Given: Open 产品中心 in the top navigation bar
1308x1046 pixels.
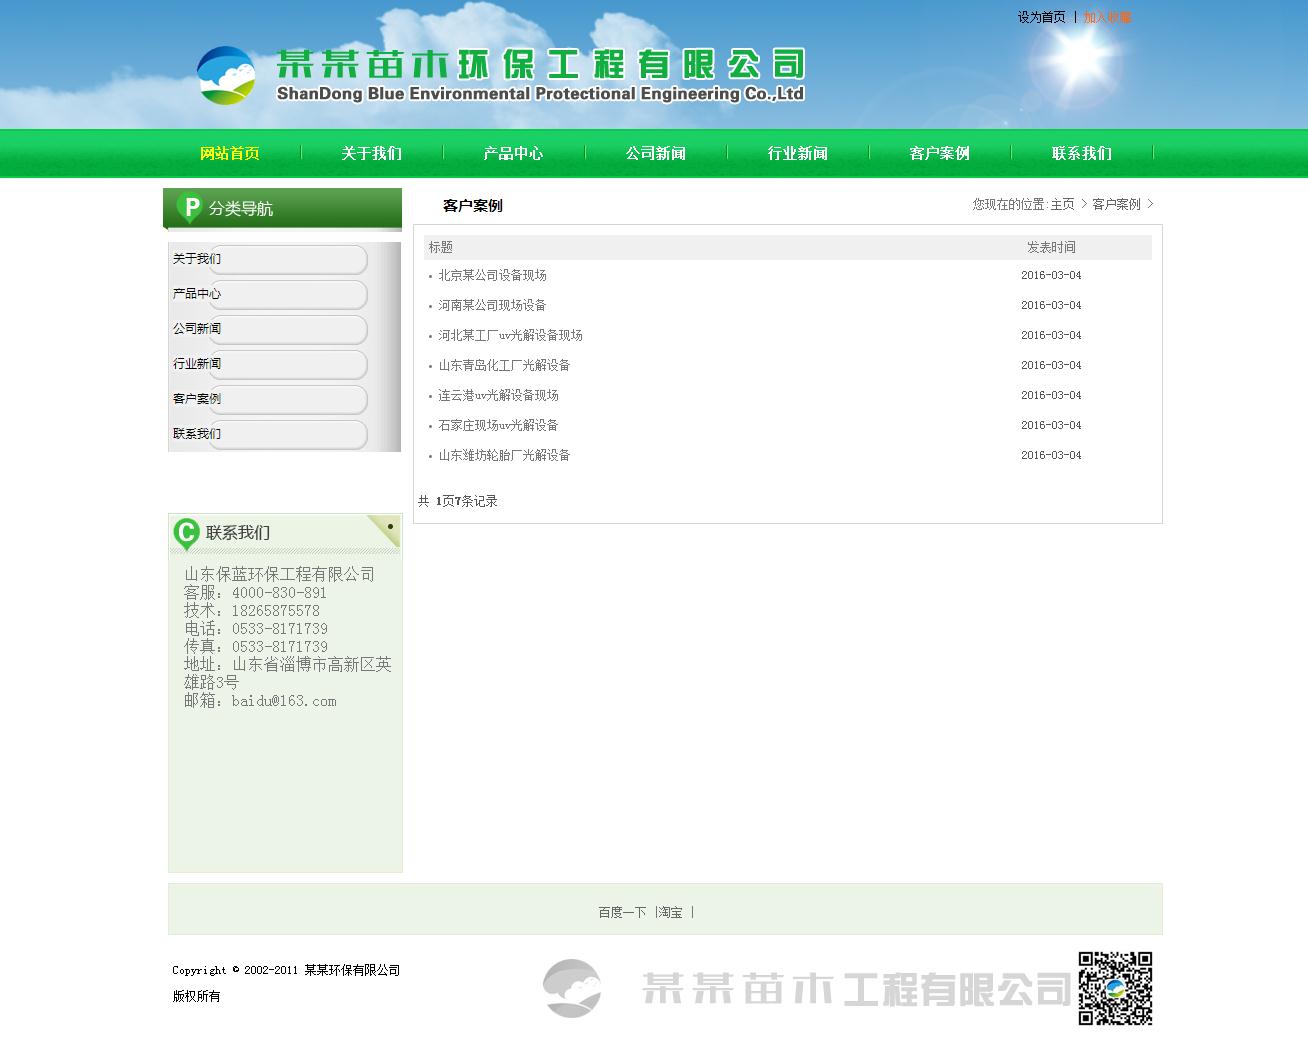Looking at the screenshot, I should 513,153.
